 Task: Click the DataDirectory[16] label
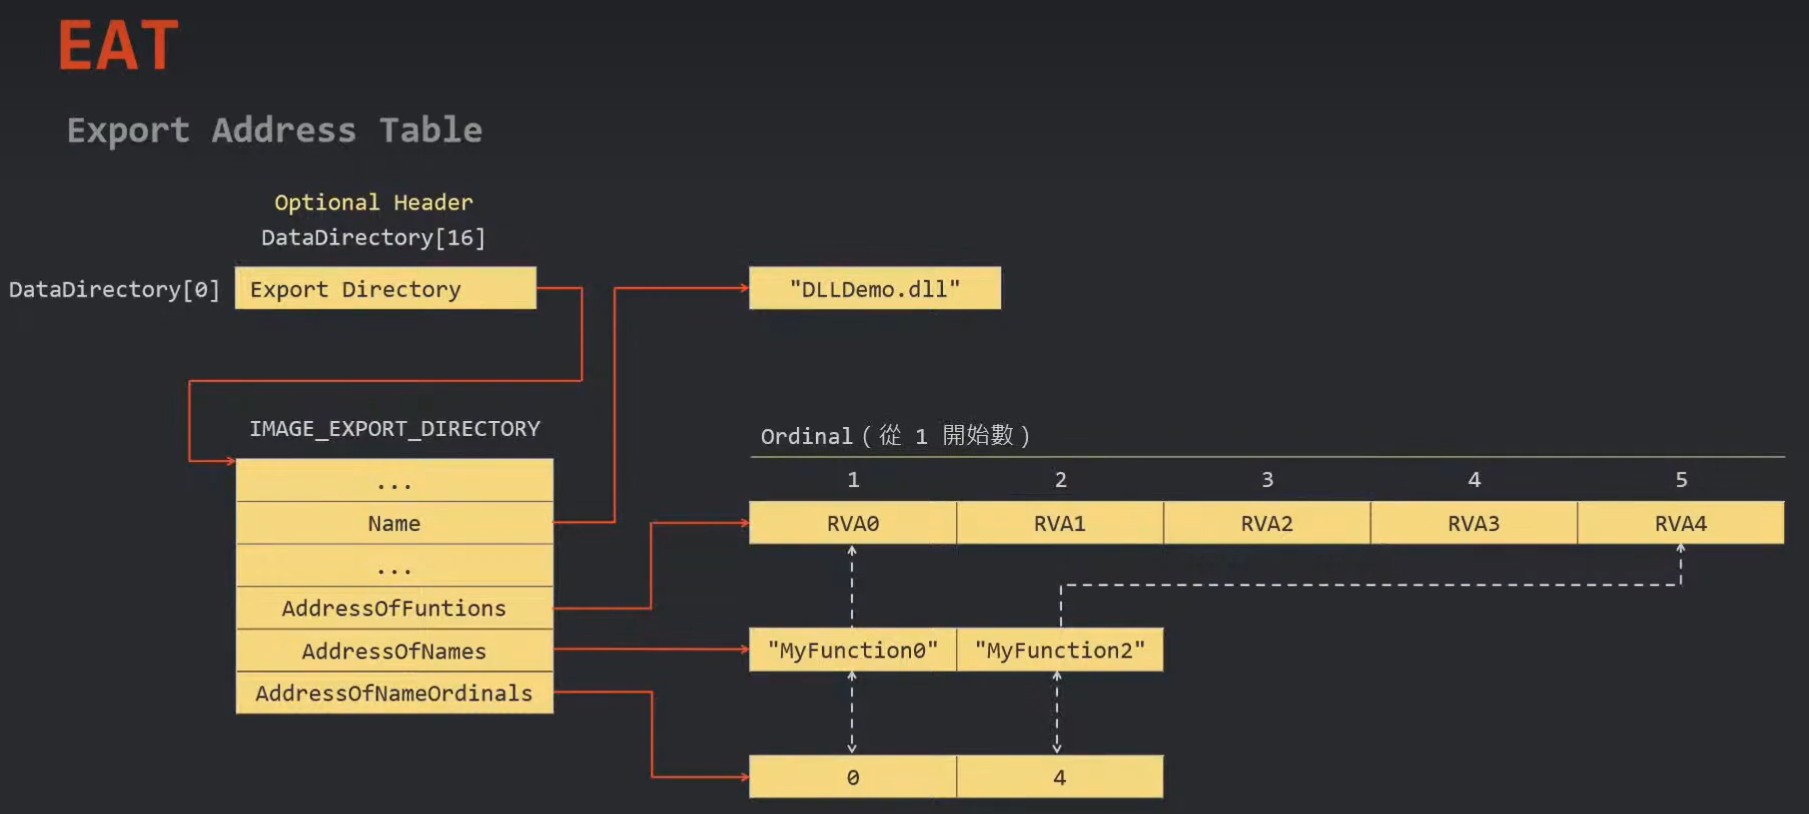pyautogui.click(x=373, y=238)
